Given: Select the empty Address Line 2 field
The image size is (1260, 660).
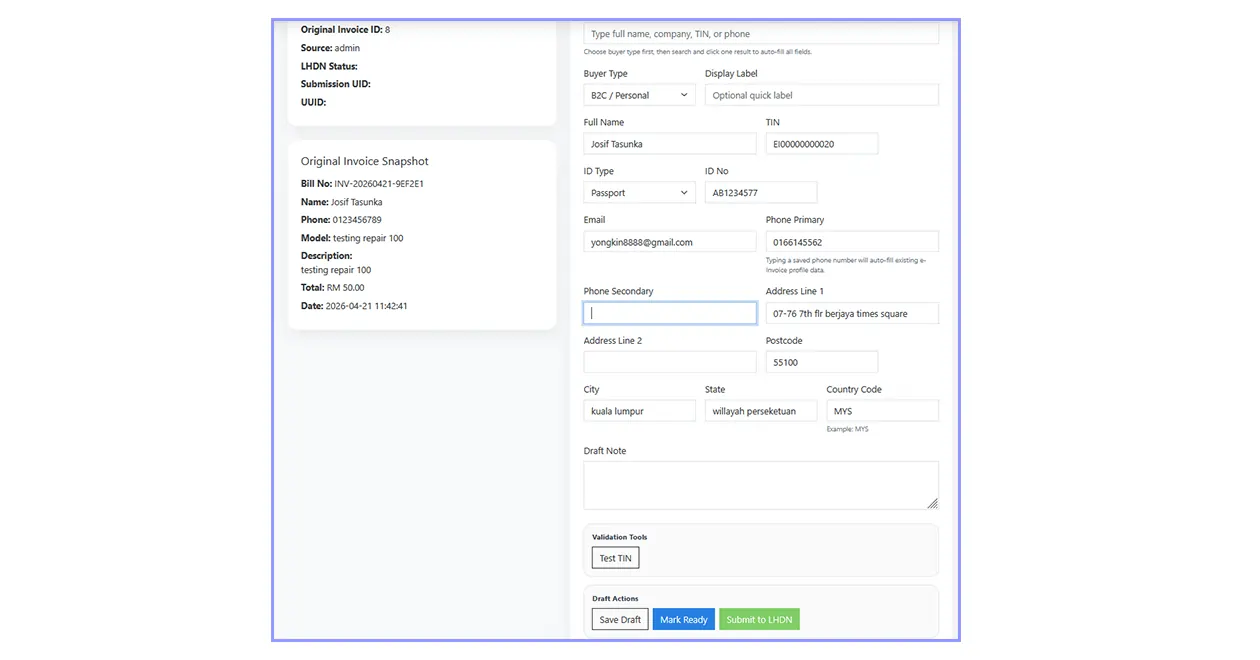Looking at the screenshot, I should pyautogui.click(x=669, y=361).
